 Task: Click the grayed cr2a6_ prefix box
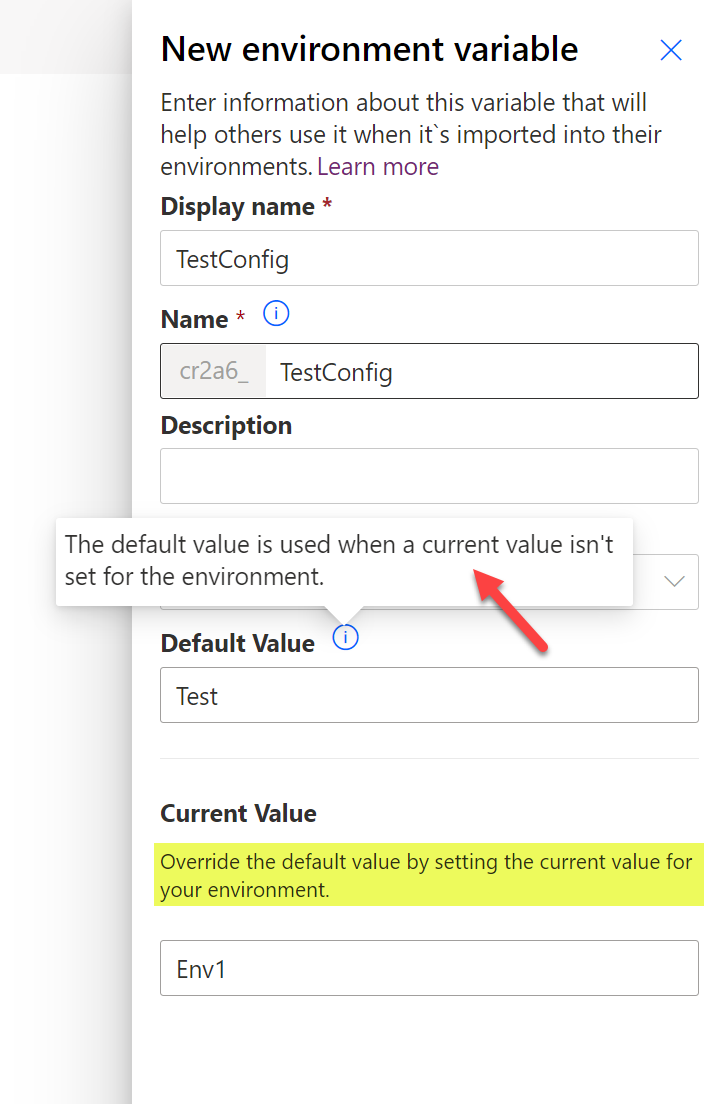coord(213,371)
